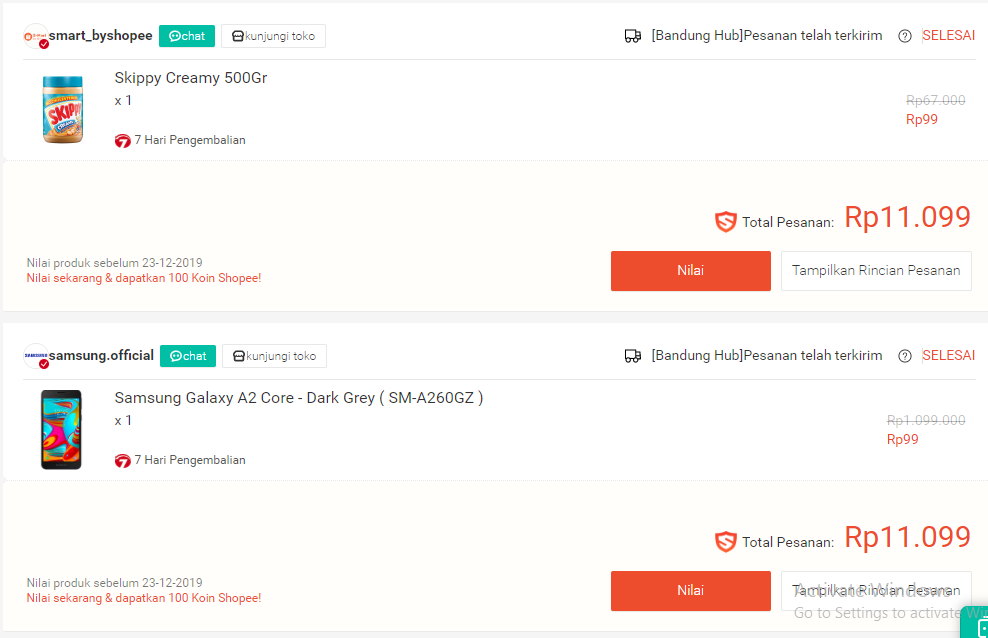Open the Samsung Galaxy A2 Core title link
The height and width of the screenshot is (638, 988).
pyautogui.click(x=298, y=398)
